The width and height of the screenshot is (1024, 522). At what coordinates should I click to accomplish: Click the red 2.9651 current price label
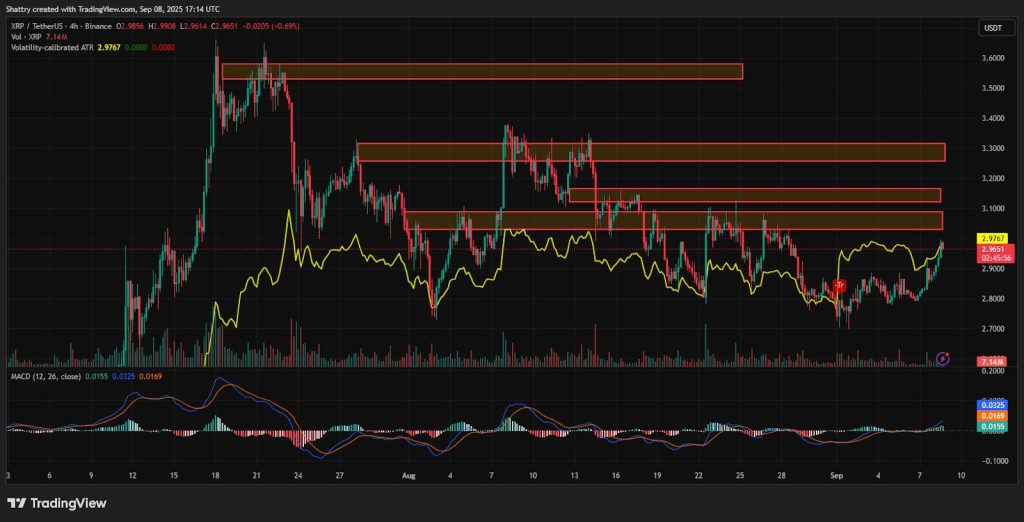(x=992, y=249)
